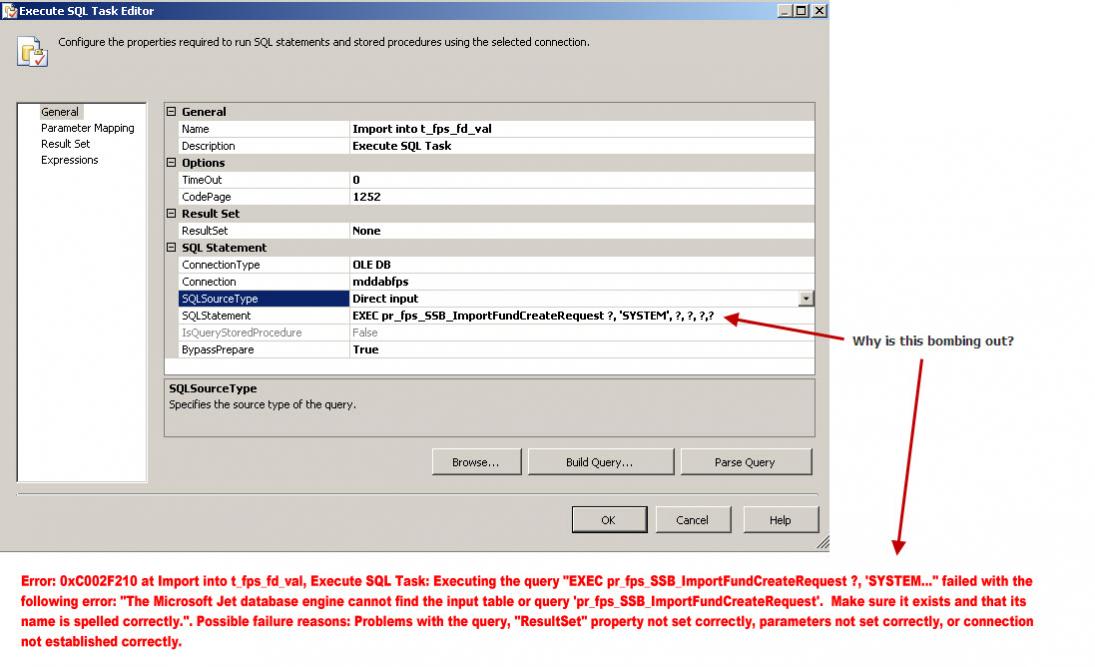Select the ConnectionType value OLE DB

coord(582,265)
